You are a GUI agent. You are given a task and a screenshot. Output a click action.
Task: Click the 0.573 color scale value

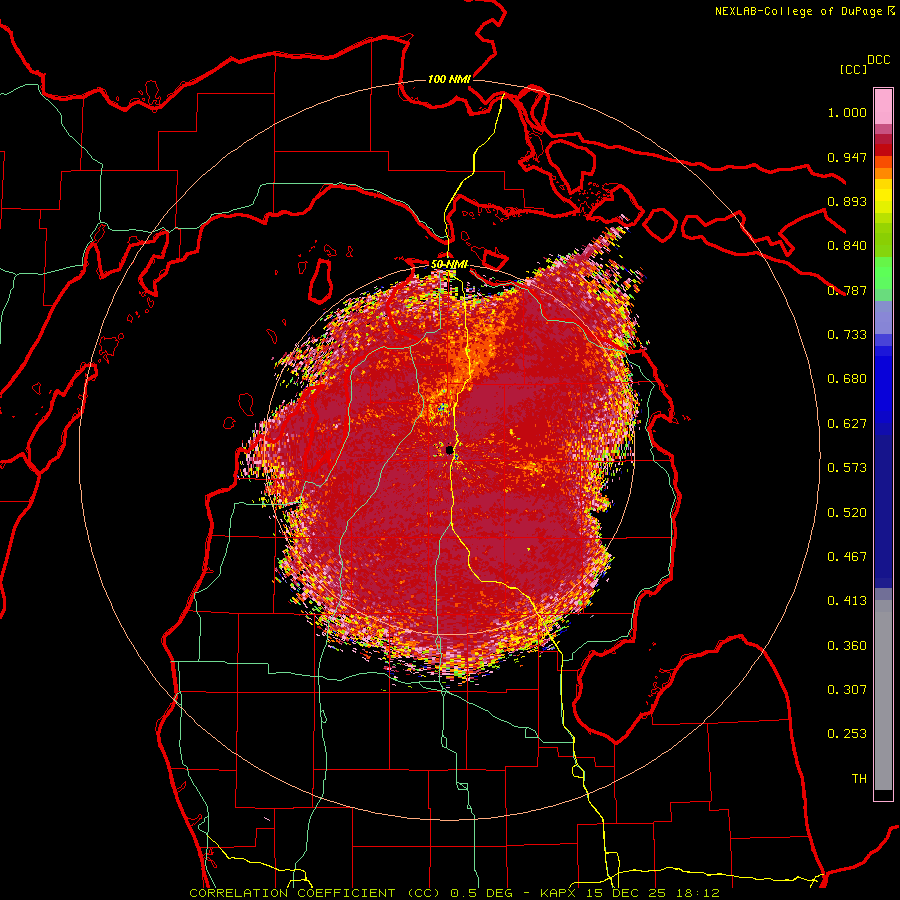[x=847, y=468]
